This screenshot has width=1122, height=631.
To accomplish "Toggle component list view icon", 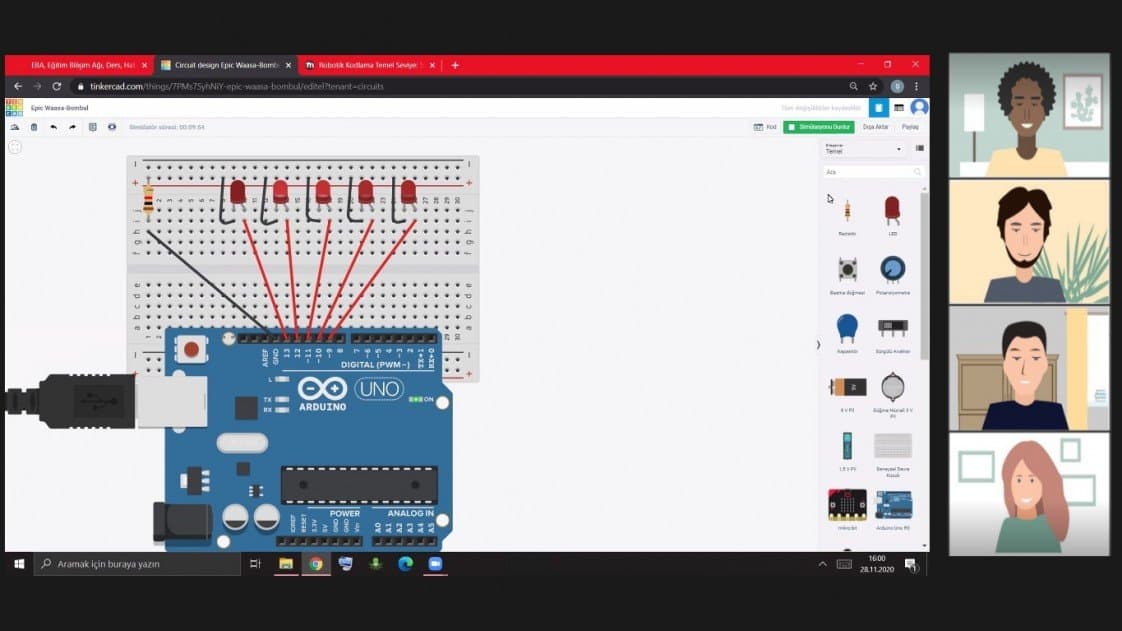I will (x=919, y=149).
